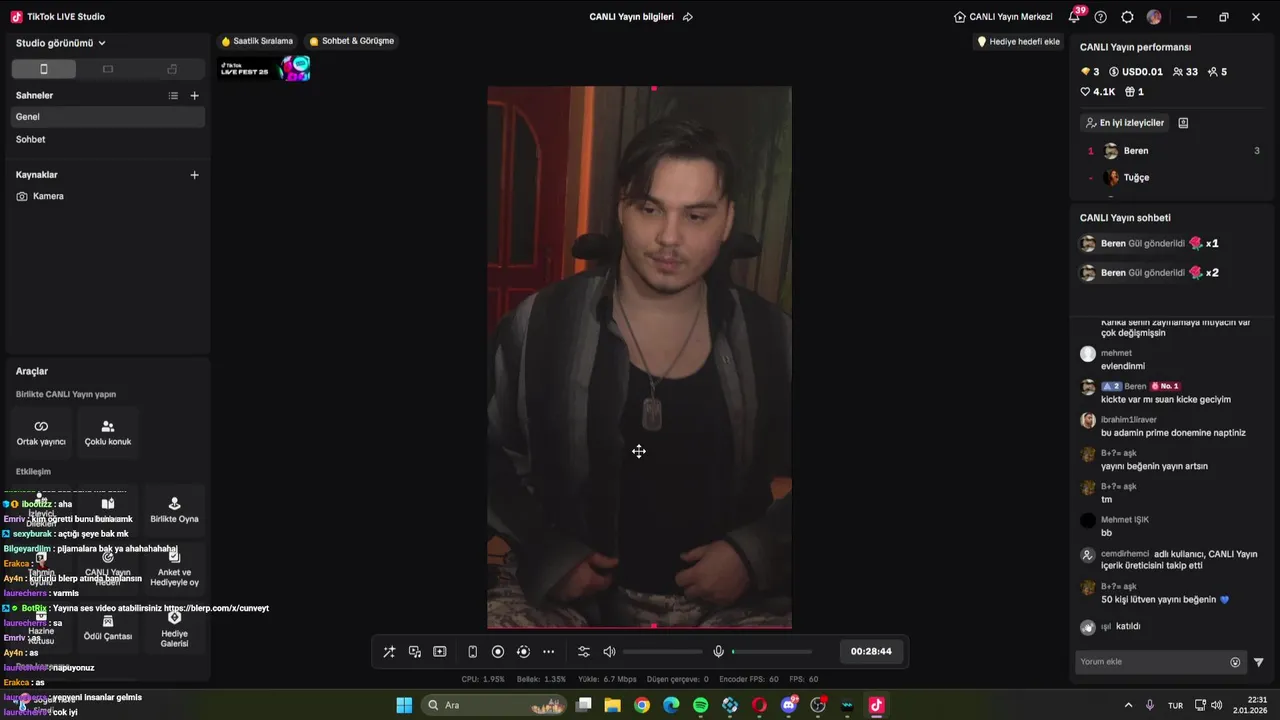Click the media and music icon in bottom toolbar
The width and height of the screenshot is (1280, 720).
point(415,652)
